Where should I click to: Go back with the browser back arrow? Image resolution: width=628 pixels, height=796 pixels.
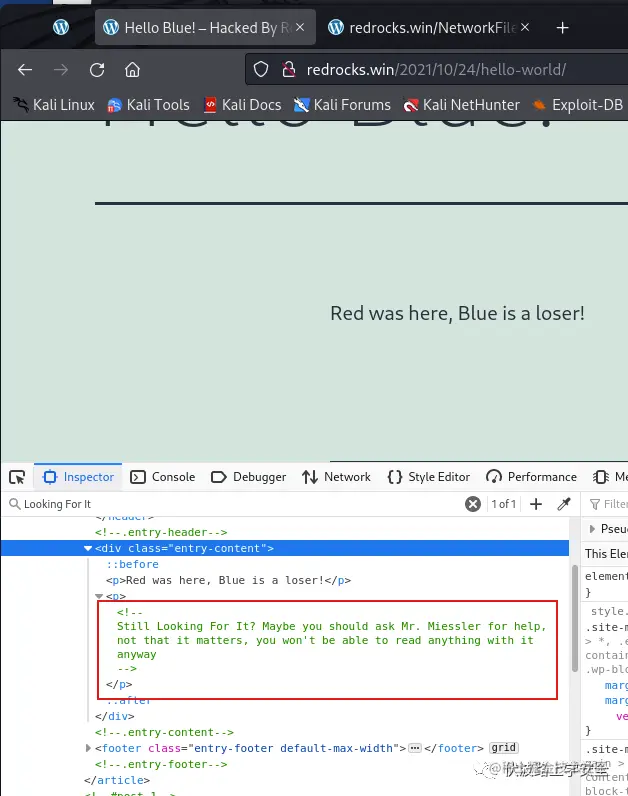[x=25, y=70]
